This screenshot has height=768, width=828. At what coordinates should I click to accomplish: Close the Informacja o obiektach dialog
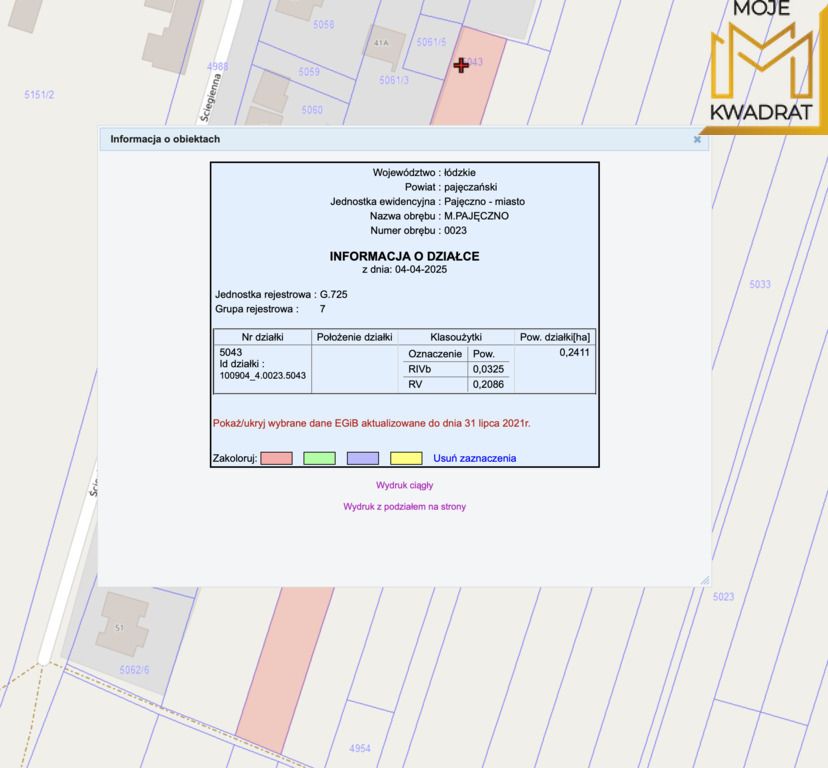tap(697, 139)
